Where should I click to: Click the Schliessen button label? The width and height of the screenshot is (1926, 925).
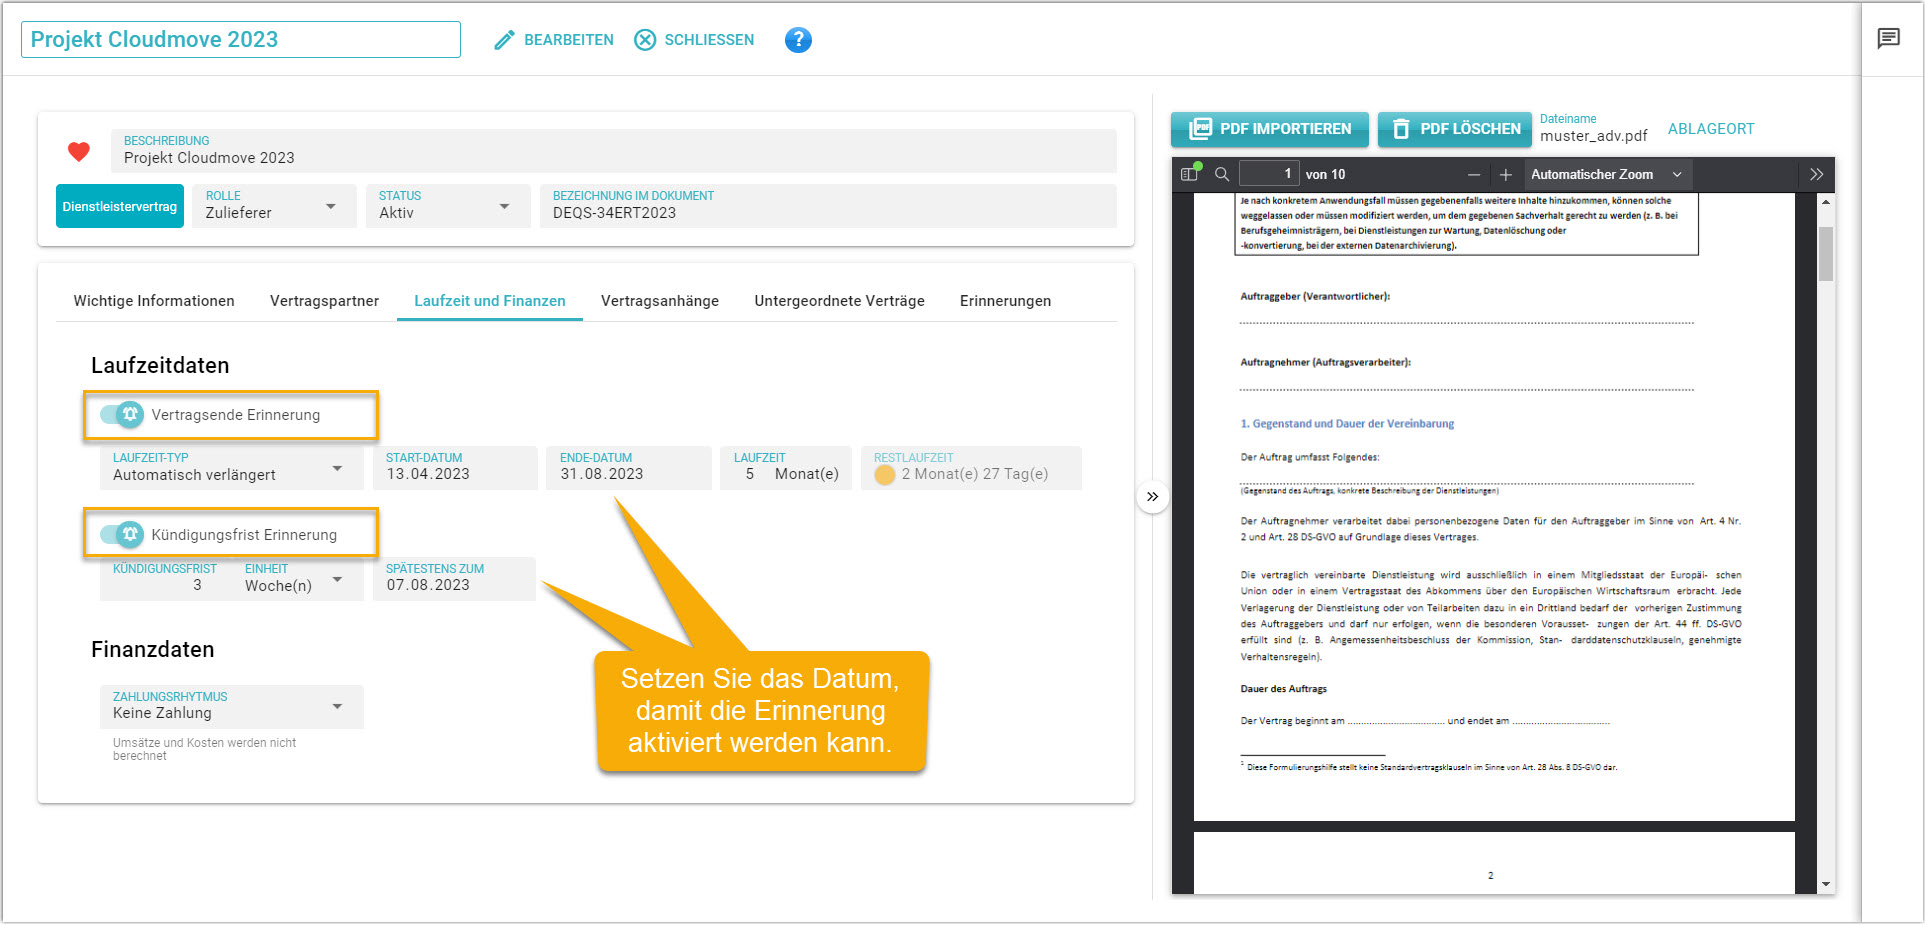pyautogui.click(x=709, y=40)
